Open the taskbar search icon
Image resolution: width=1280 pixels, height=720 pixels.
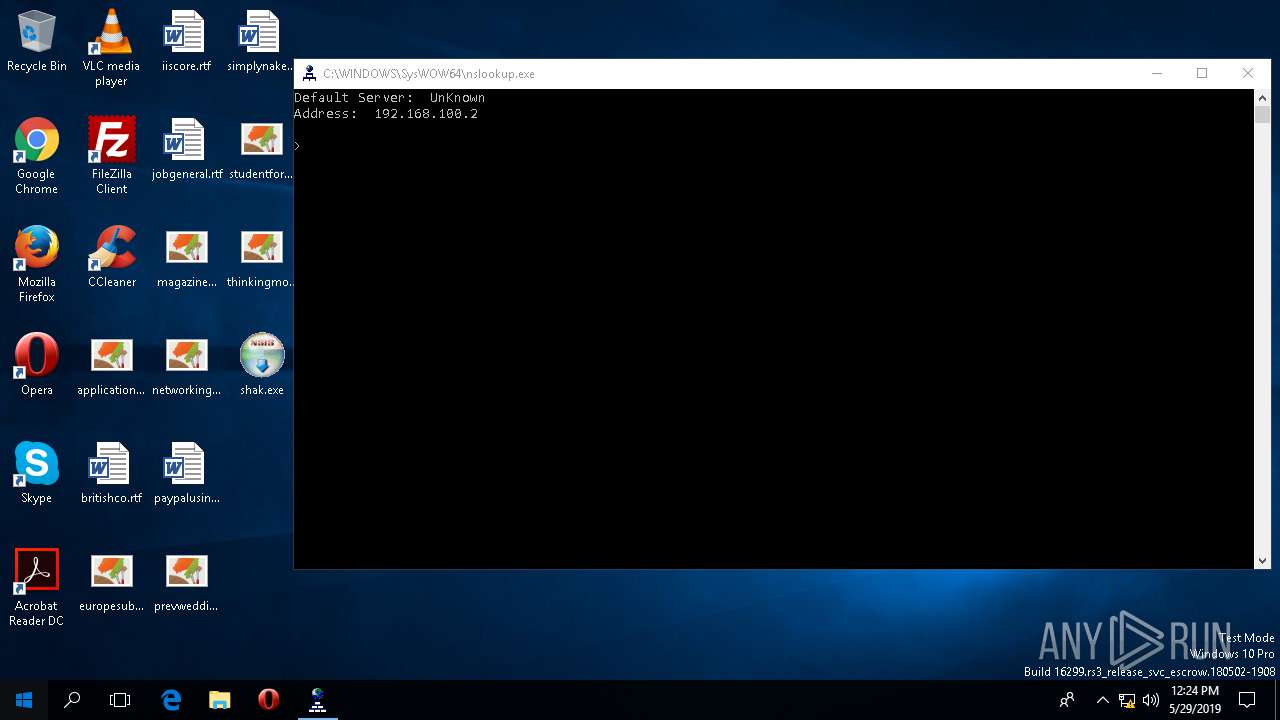pyautogui.click(x=72, y=700)
